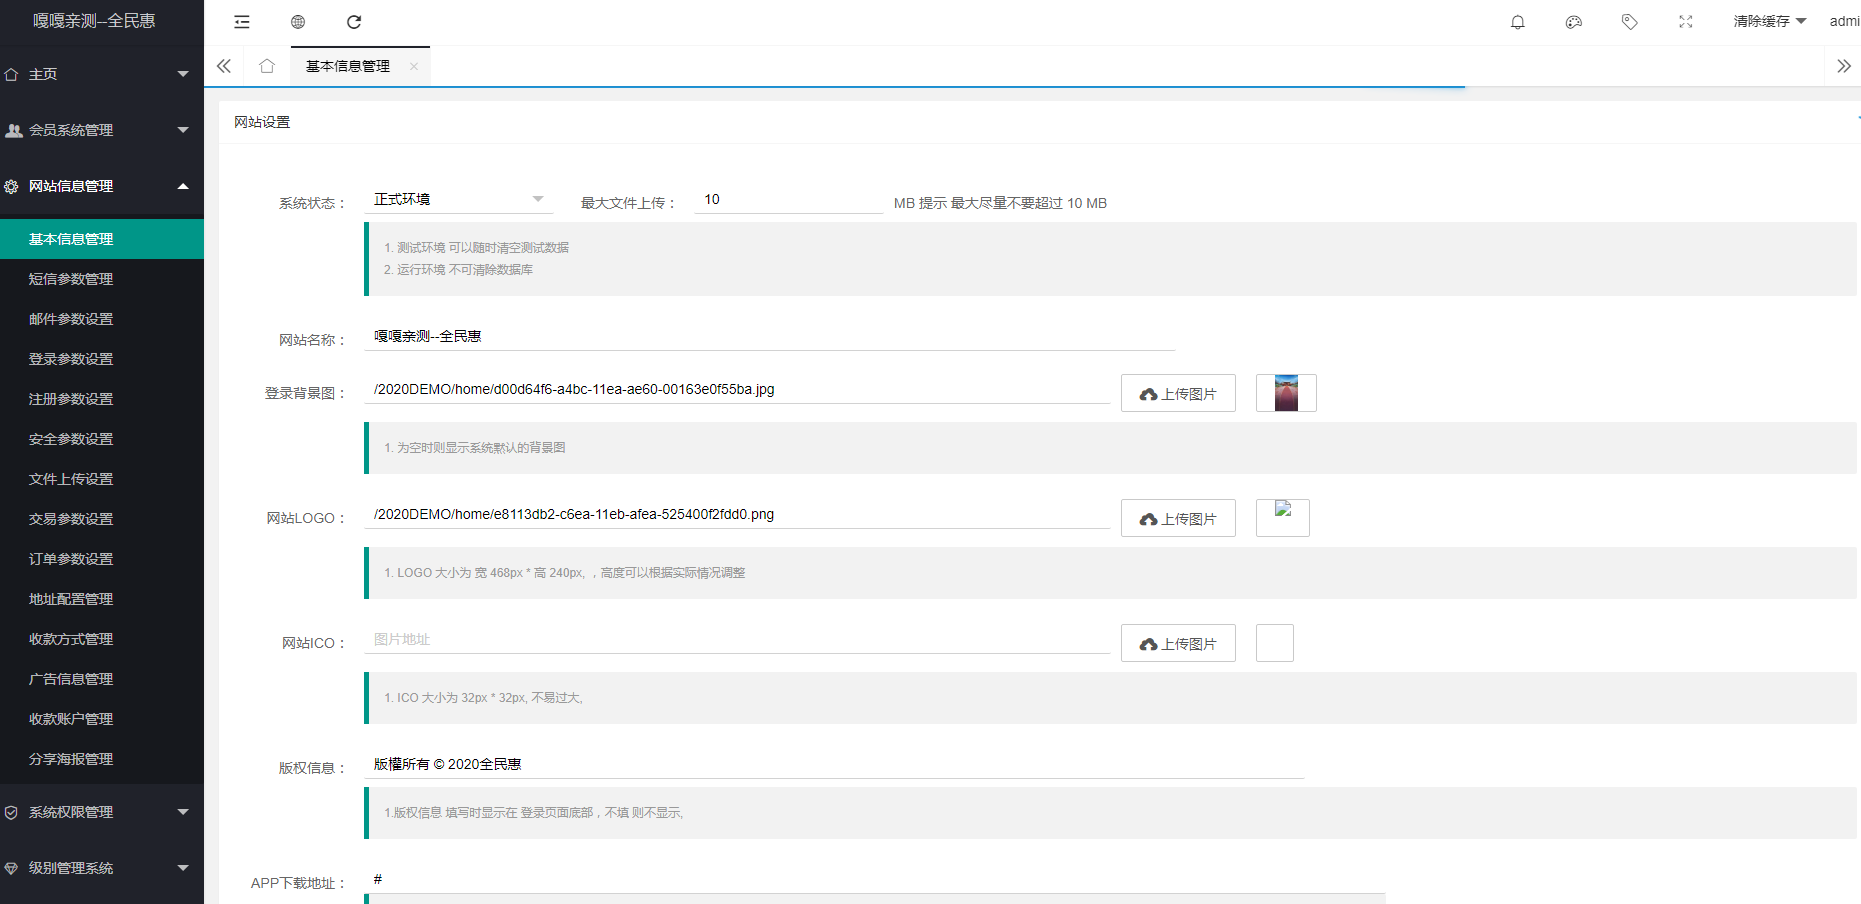Open 短信参数管理 in the sidebar

click(71, 279)
